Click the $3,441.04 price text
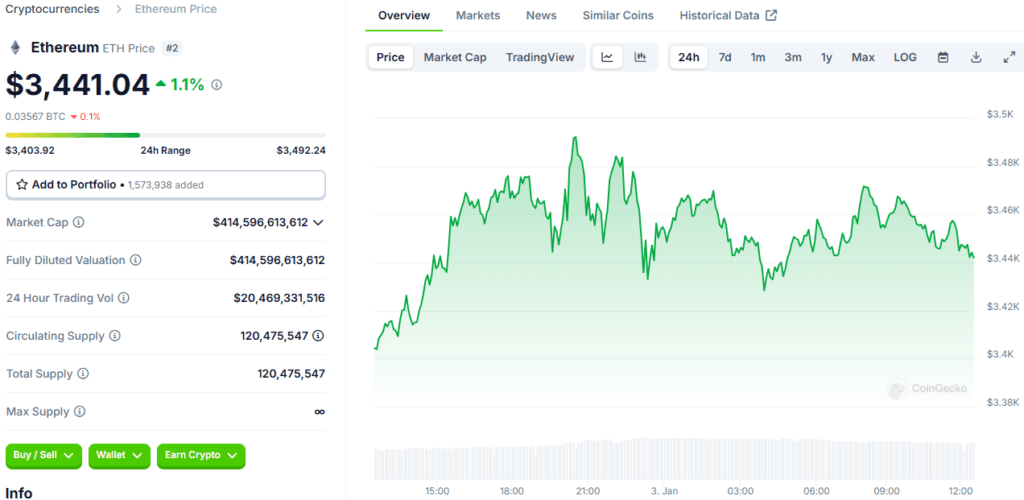The image size is (1024, 500). pos(78,85)
